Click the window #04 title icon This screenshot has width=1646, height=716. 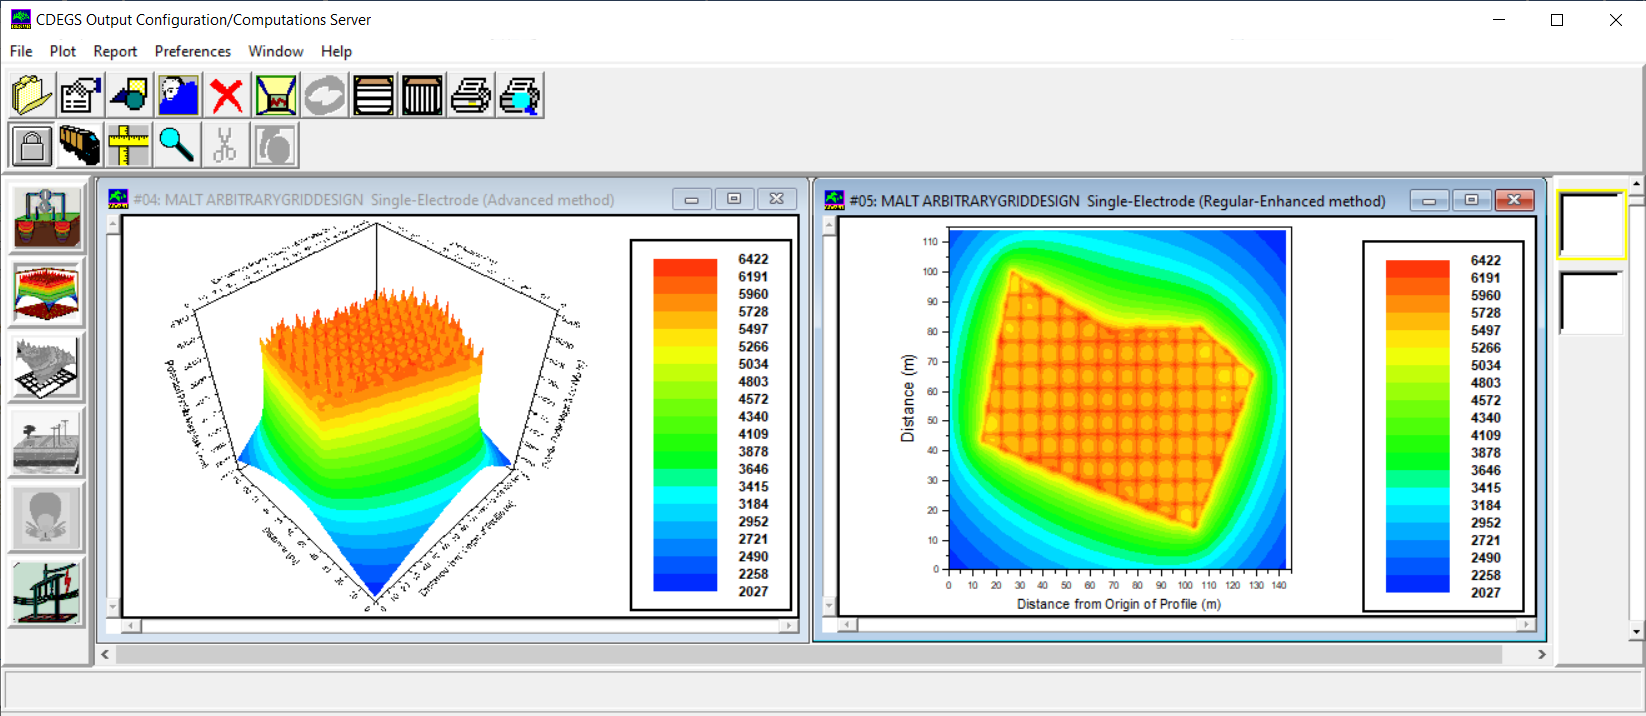pyautogui.click(x=119, y=199)
